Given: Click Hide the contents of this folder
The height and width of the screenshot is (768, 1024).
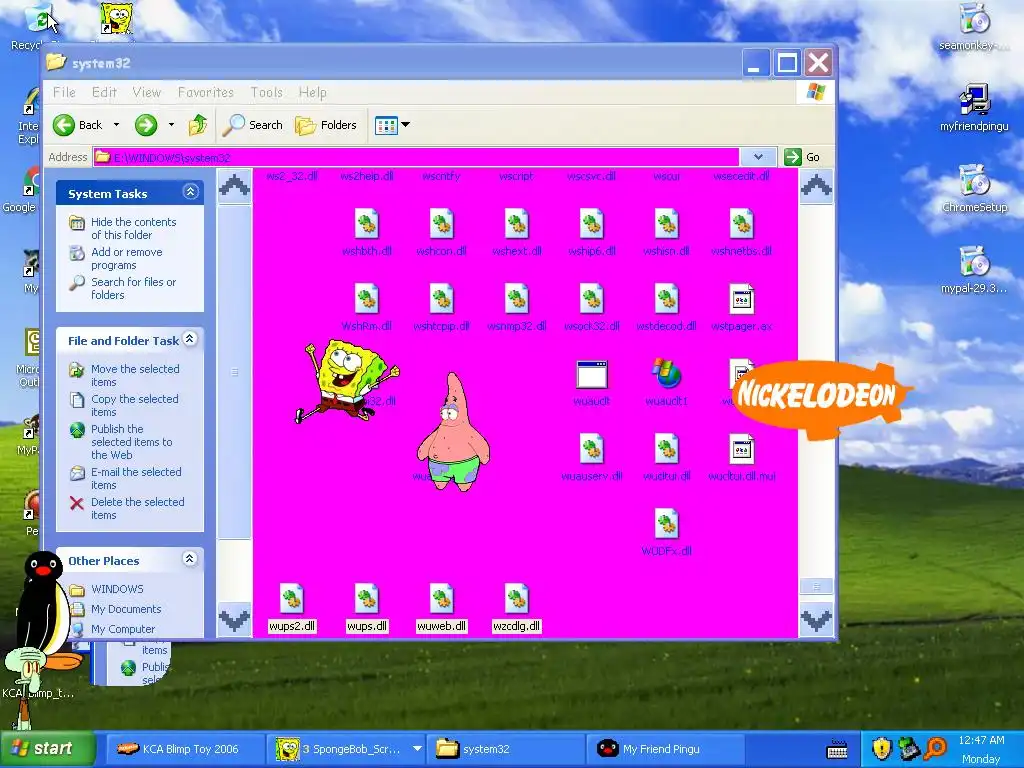Looking at the screenshot, I should point(133,228).
